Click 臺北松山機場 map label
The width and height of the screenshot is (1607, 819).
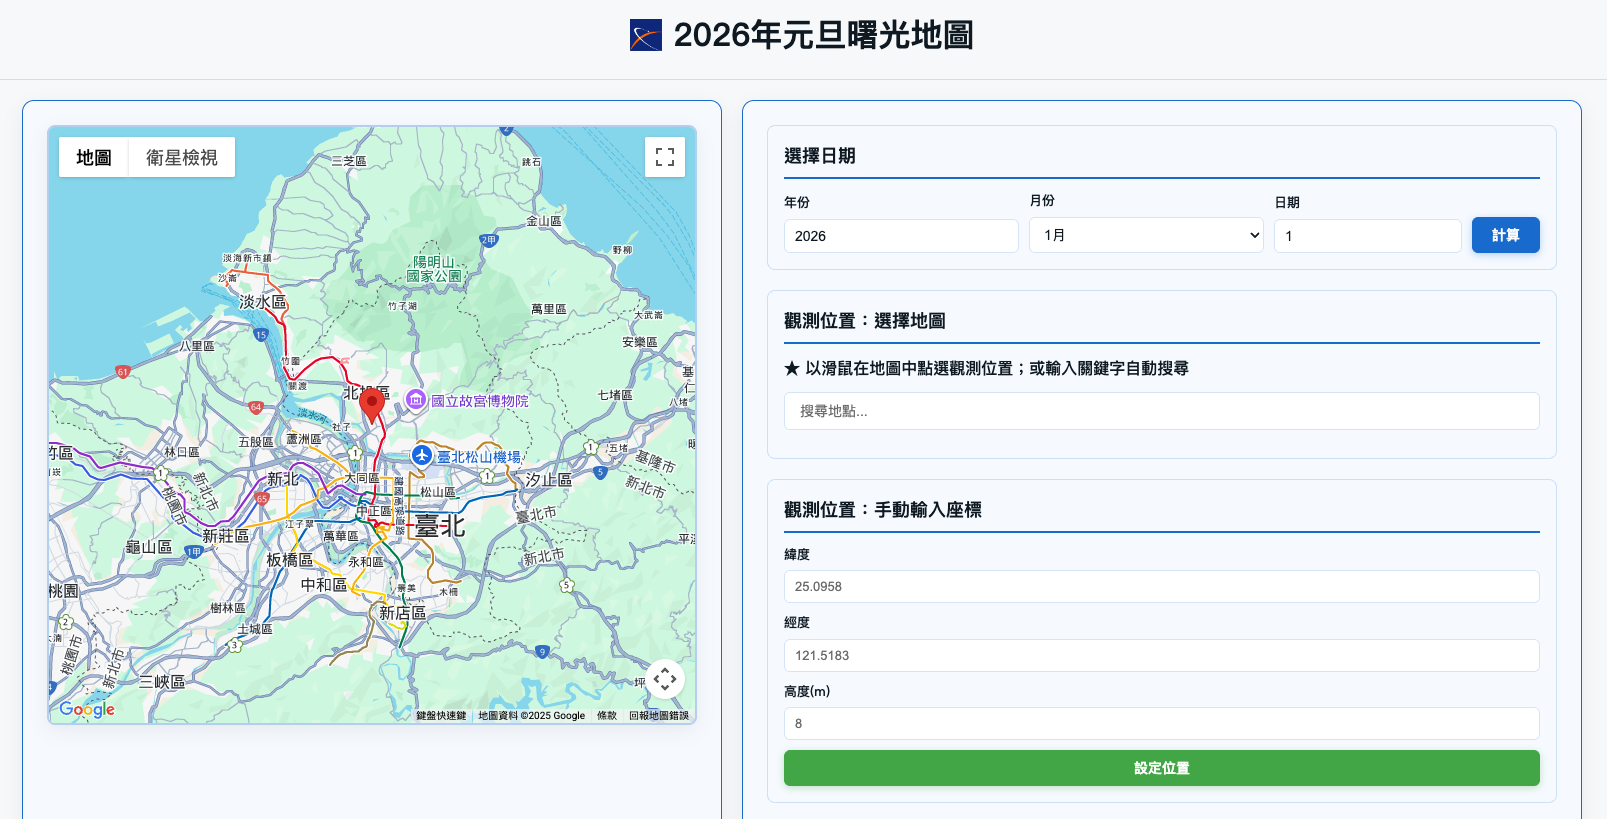tap(479, 457)
